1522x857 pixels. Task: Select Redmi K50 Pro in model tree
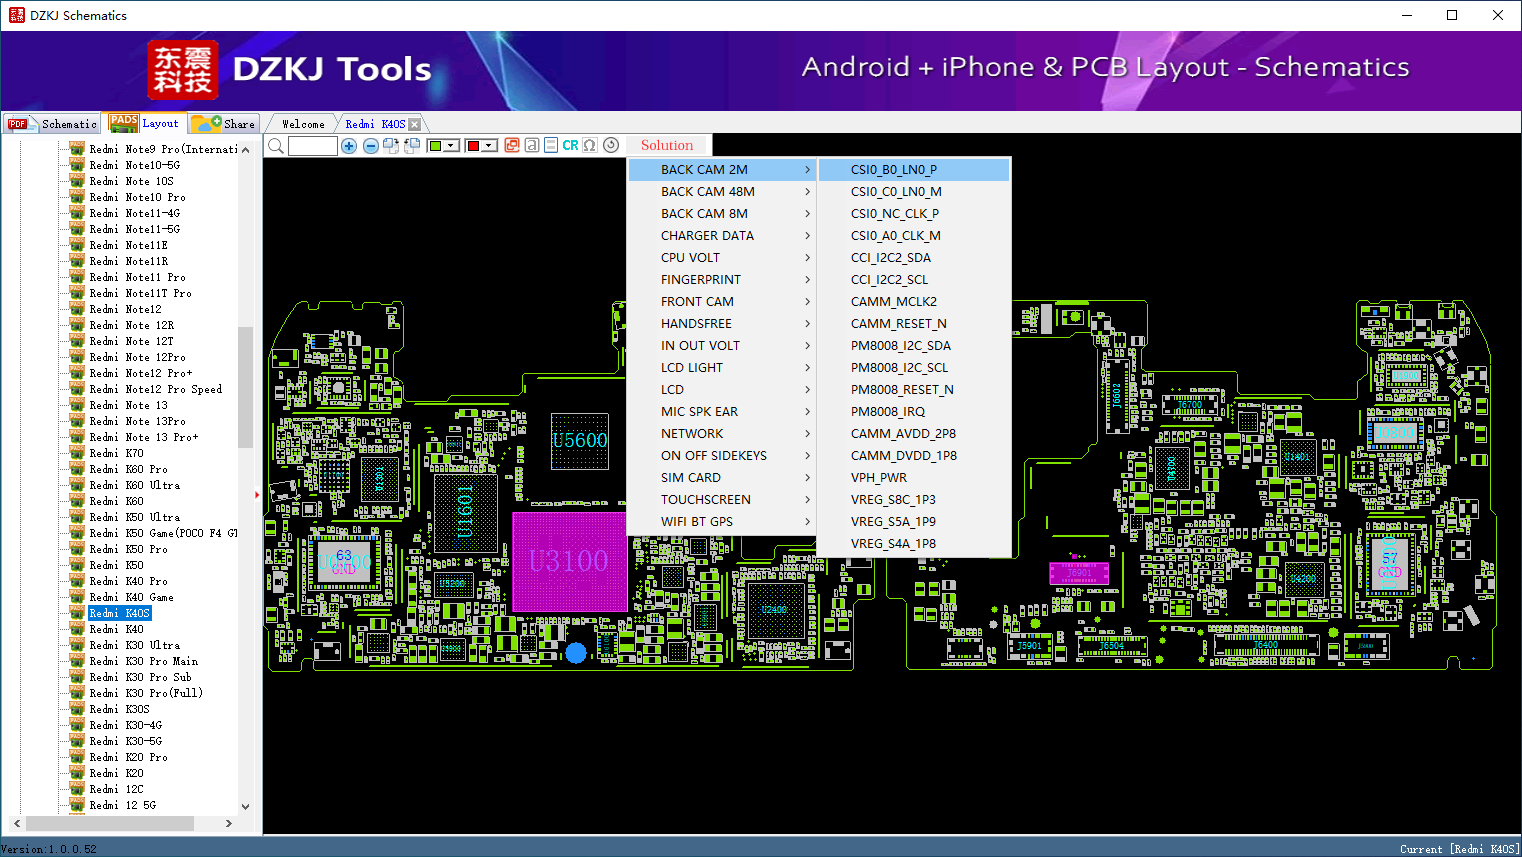(128, 549)
